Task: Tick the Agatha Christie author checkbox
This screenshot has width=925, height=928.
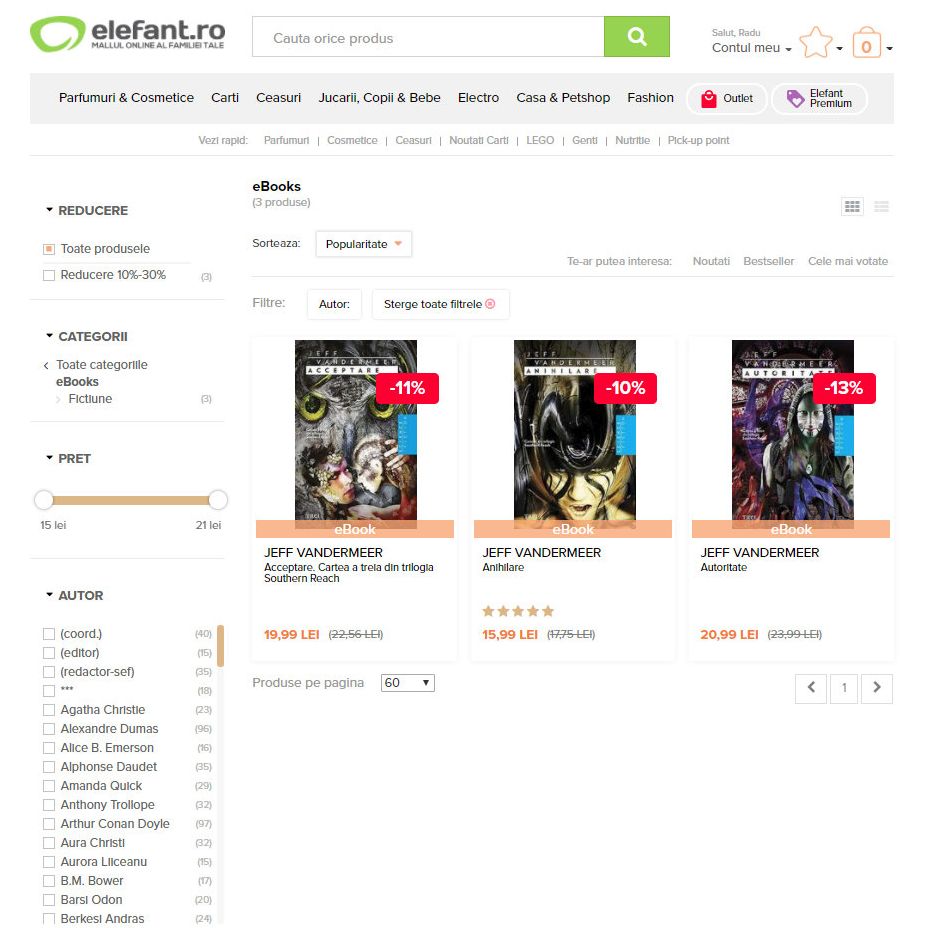Action: point(49,710)
